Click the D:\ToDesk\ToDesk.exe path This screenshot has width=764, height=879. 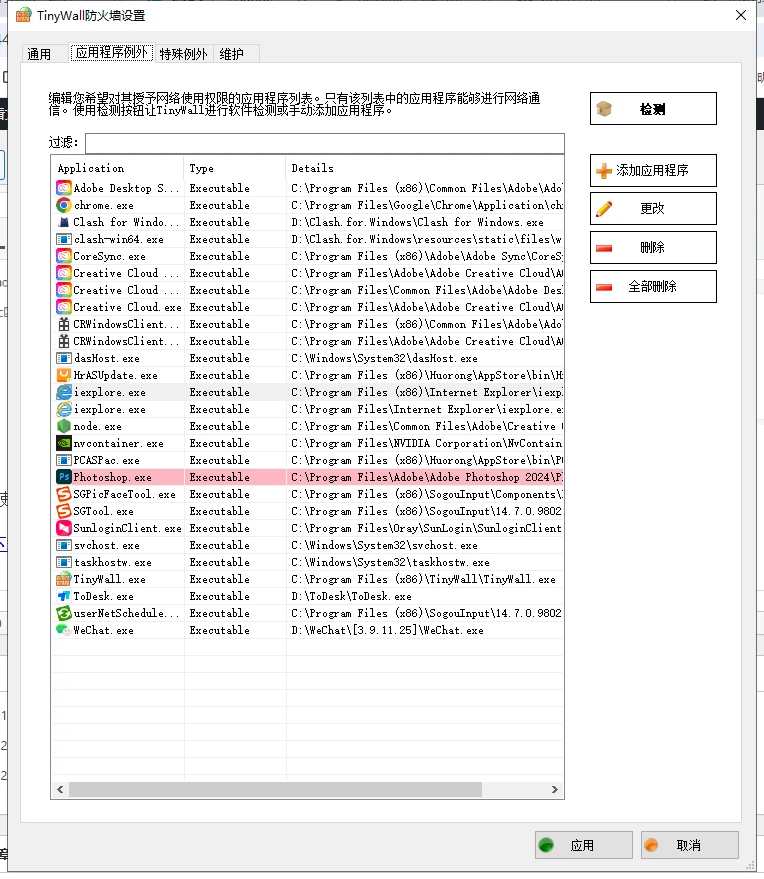click(351, 596)
